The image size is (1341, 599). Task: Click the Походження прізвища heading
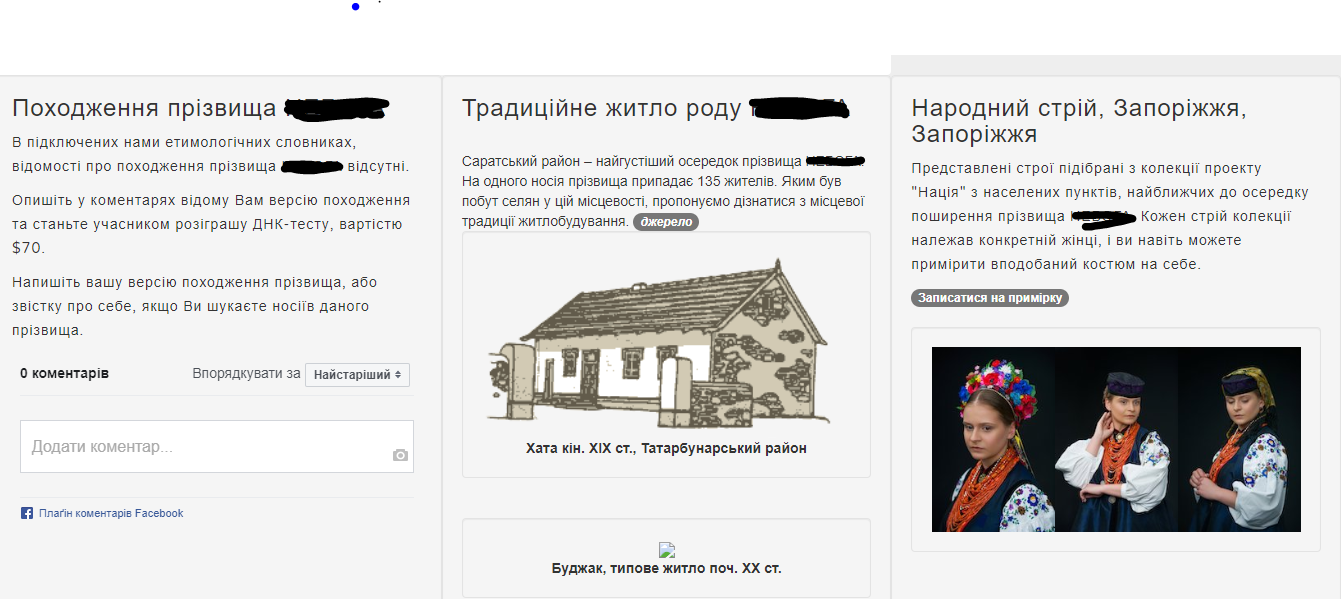point(144,108)
